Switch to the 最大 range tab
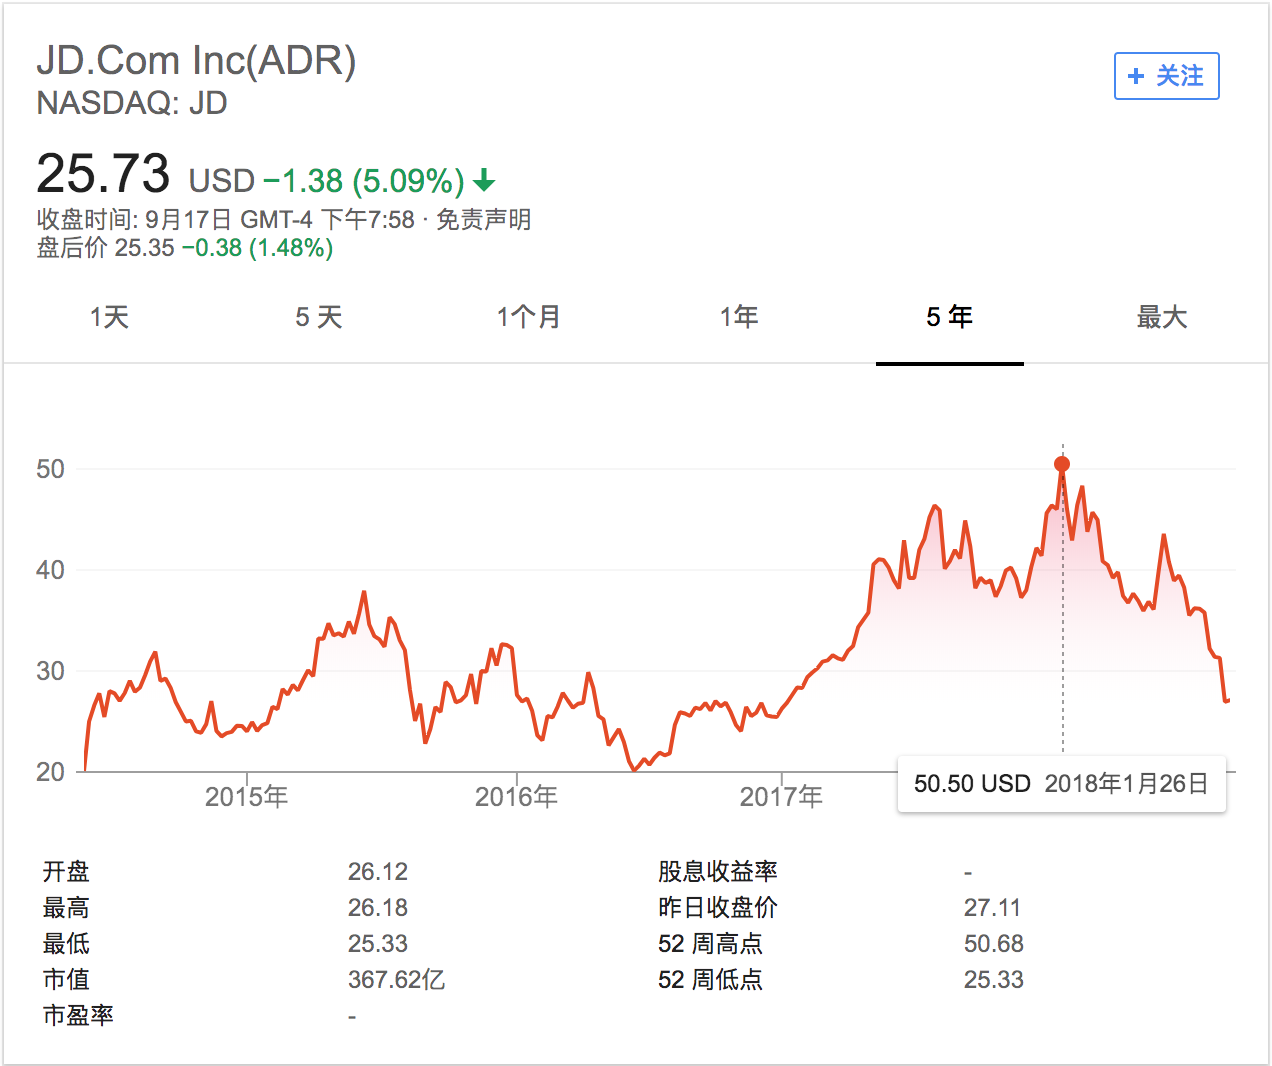Image resolution: width=1272 pixels, height=1066 pixels. 1161,317
